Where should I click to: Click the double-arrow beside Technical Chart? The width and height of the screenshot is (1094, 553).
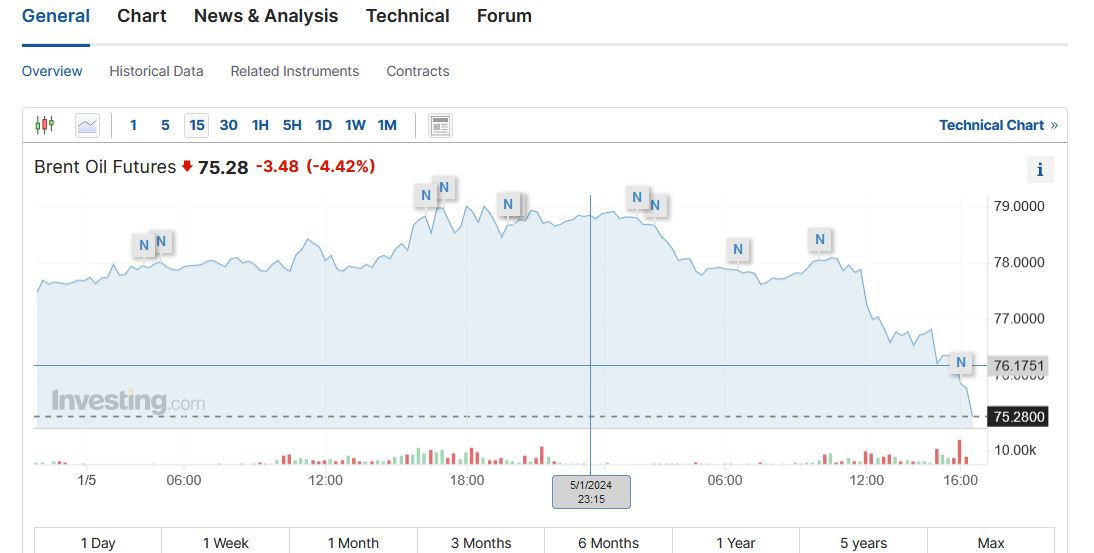click(1054, 125)
